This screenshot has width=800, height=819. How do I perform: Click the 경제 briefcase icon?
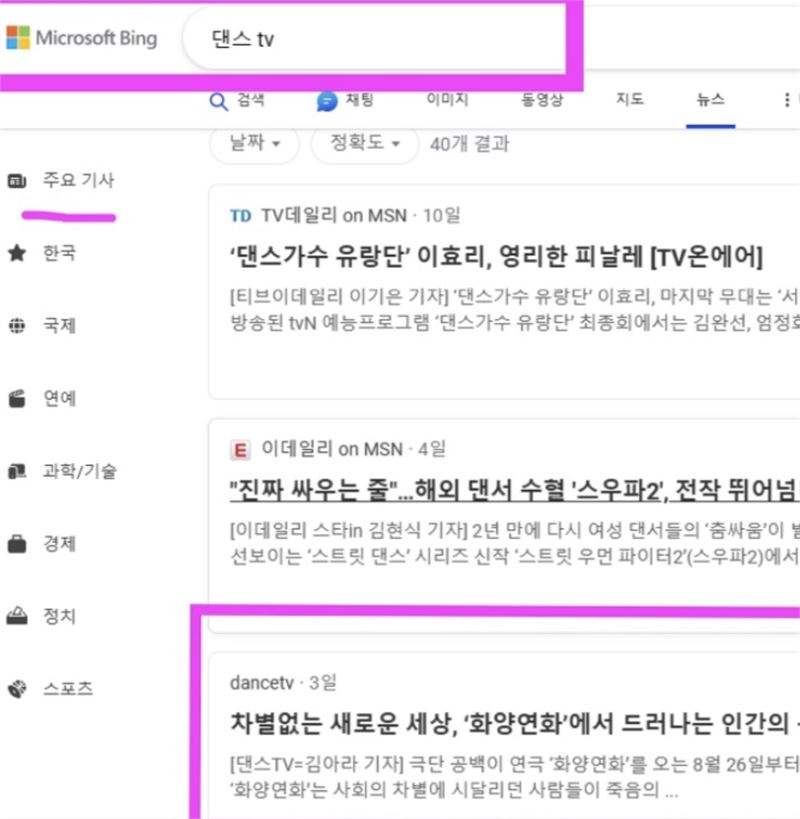pos(17,544)
